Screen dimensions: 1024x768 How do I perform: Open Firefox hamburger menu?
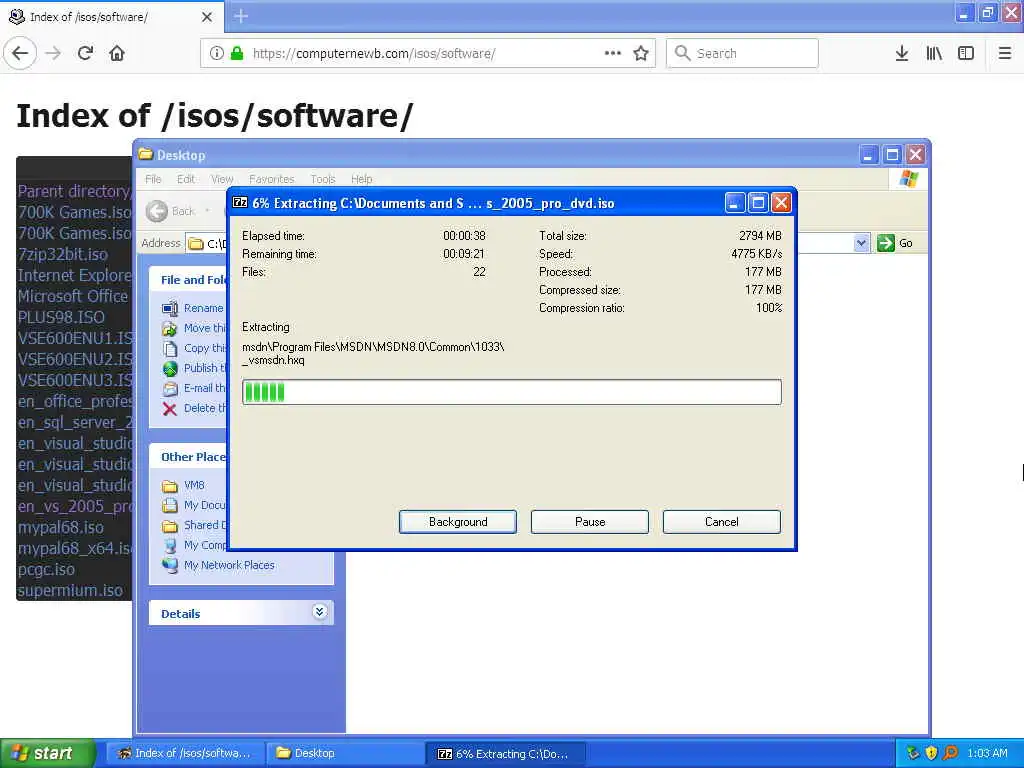(1005, 53)
